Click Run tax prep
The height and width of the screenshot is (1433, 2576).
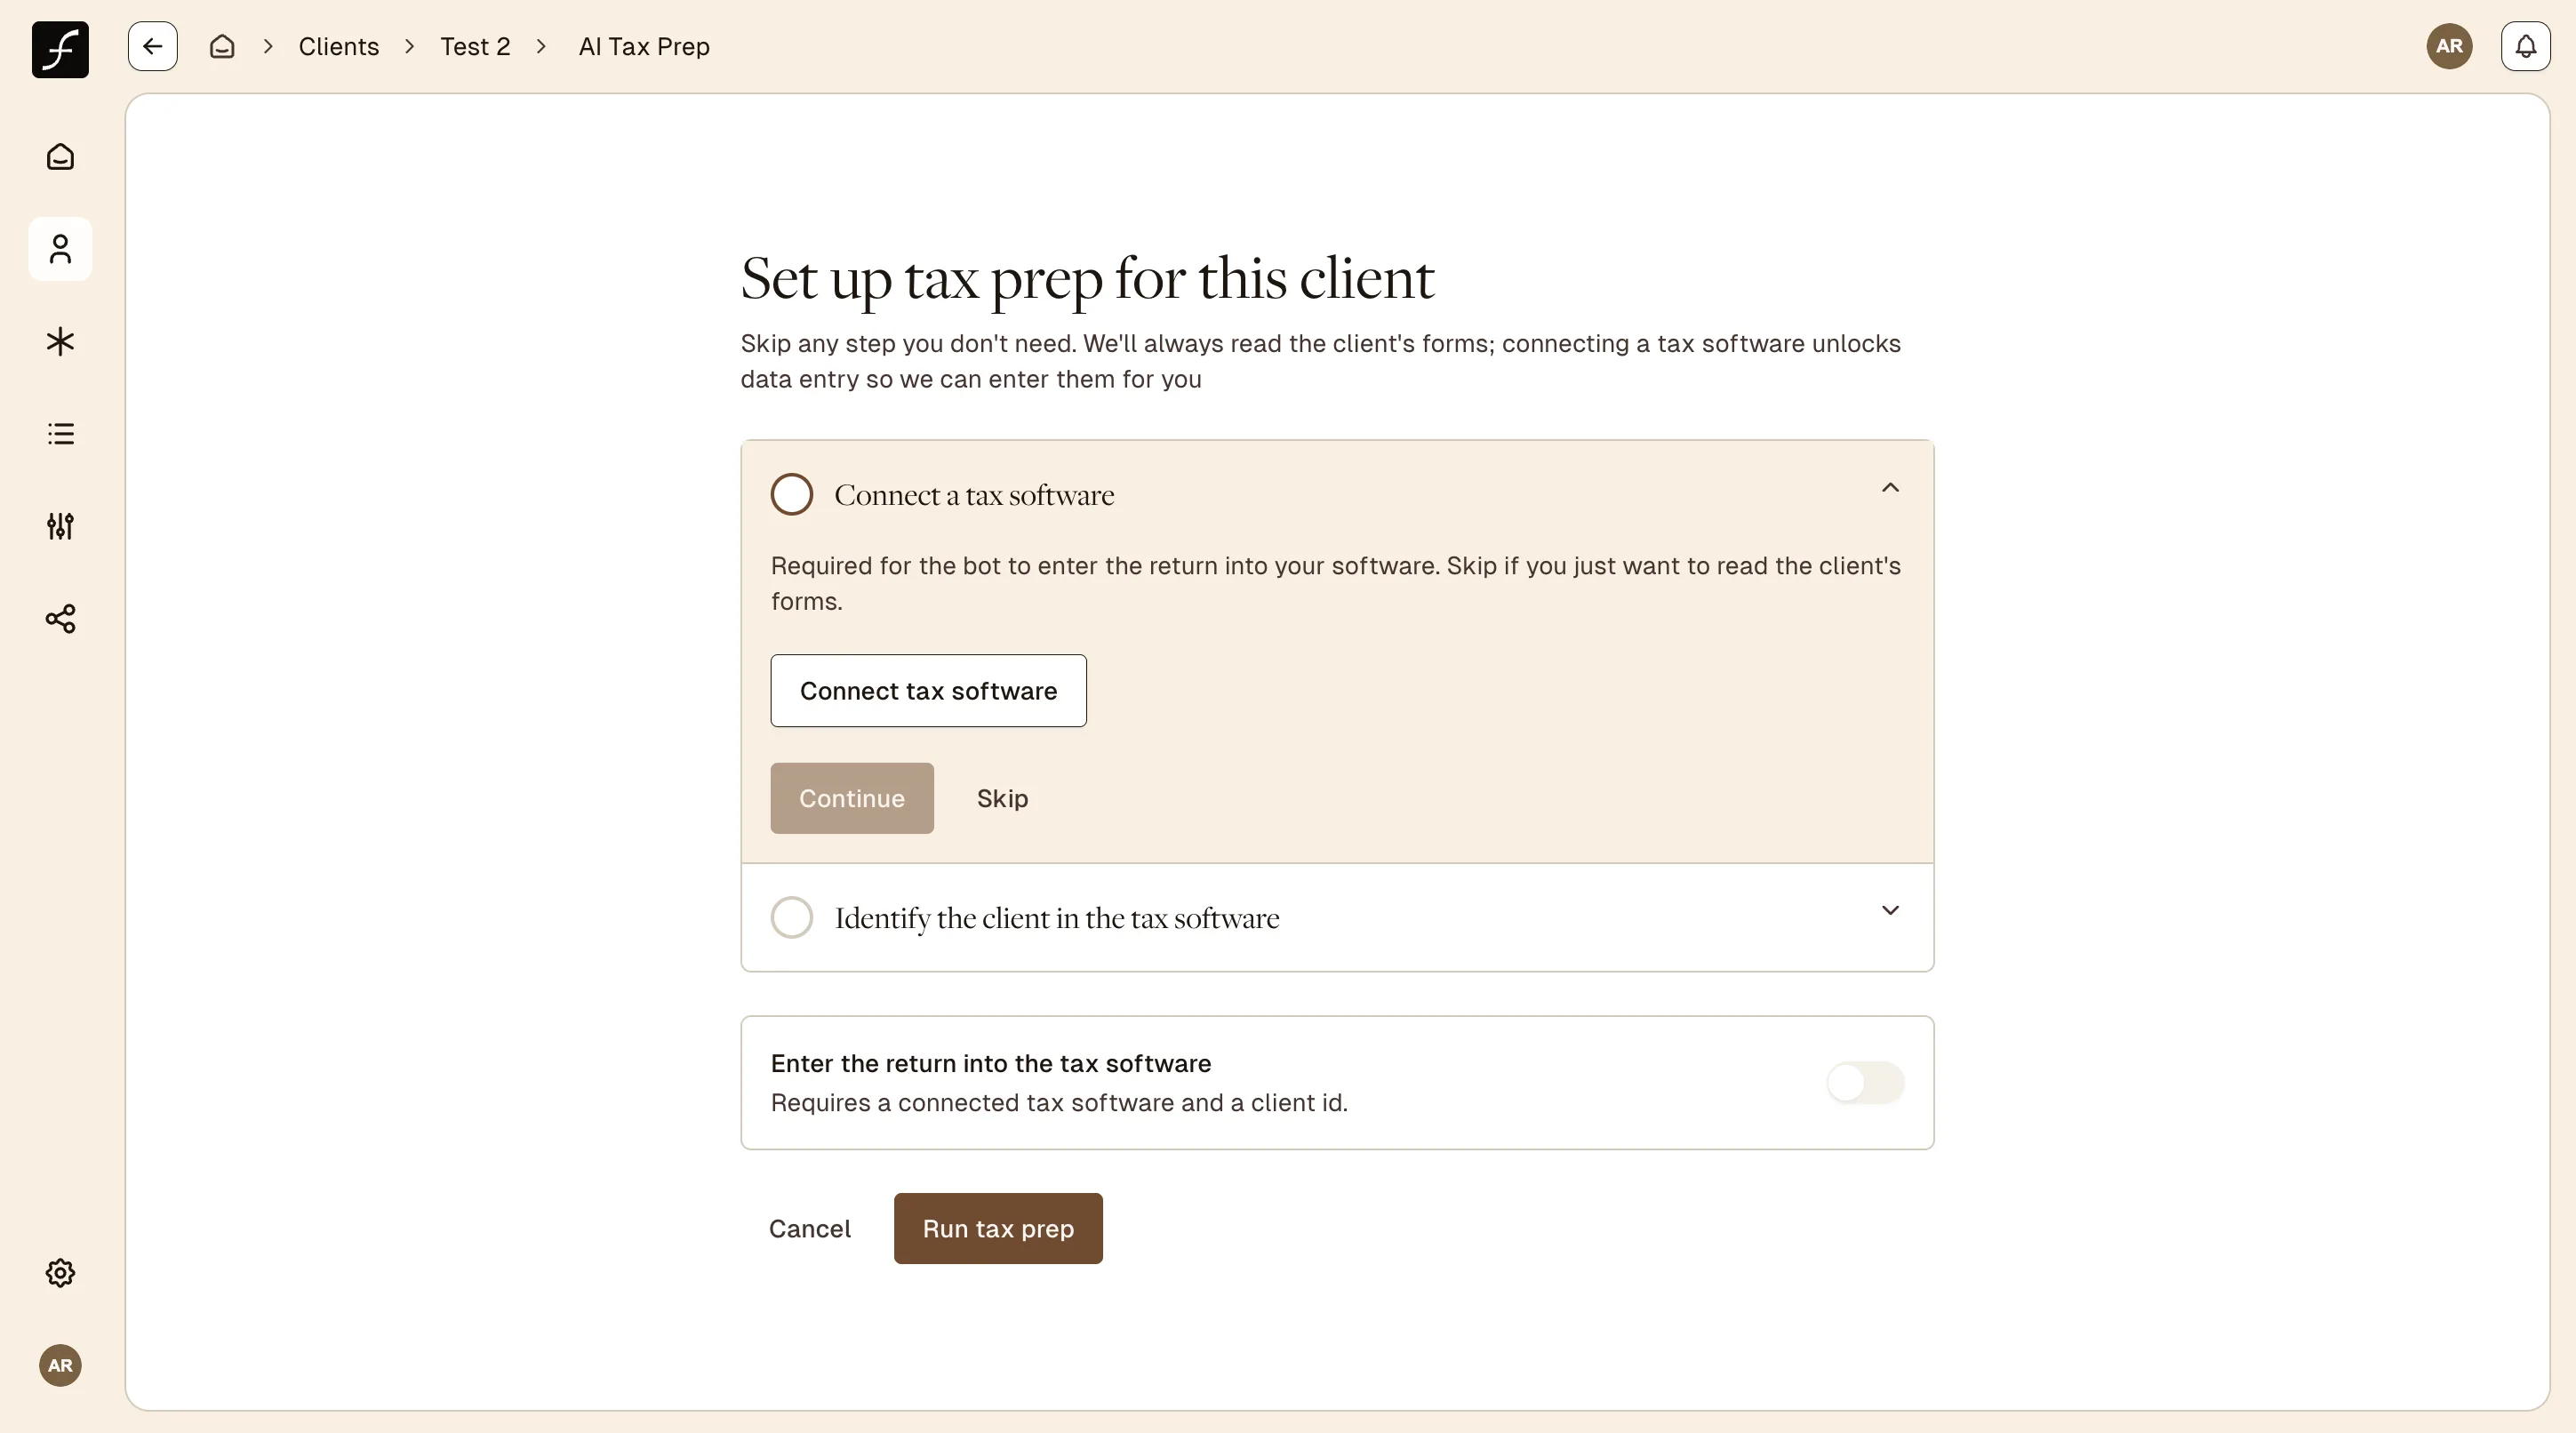(x=998, y=1228)
